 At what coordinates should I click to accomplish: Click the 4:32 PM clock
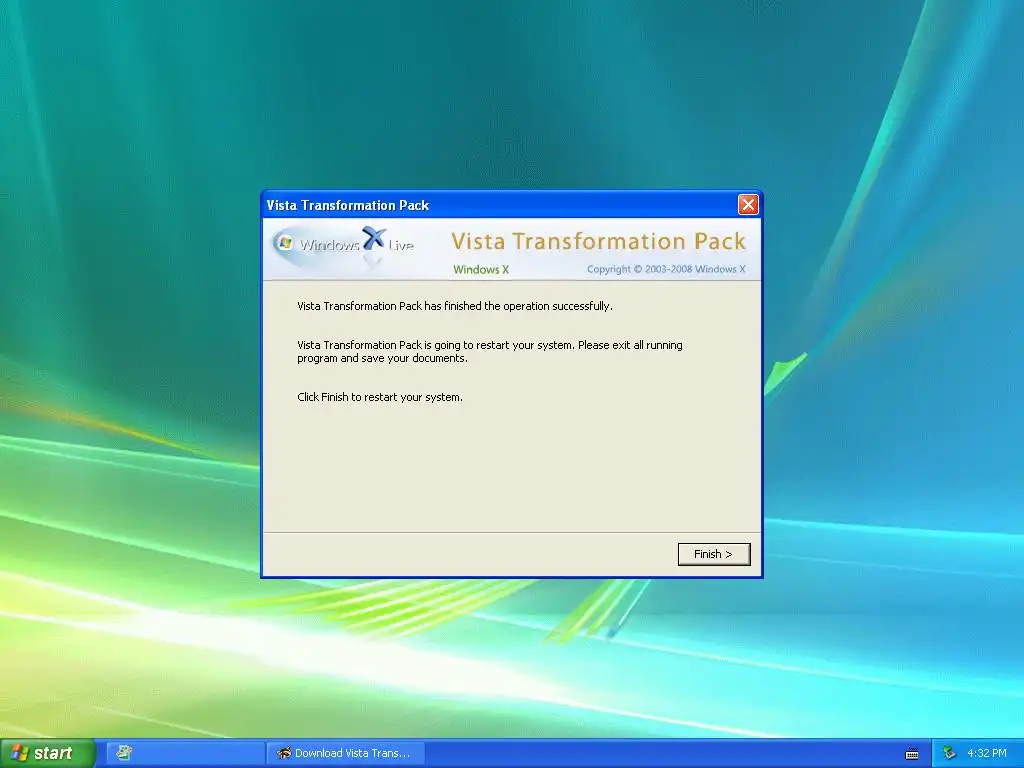pos(987,753)
